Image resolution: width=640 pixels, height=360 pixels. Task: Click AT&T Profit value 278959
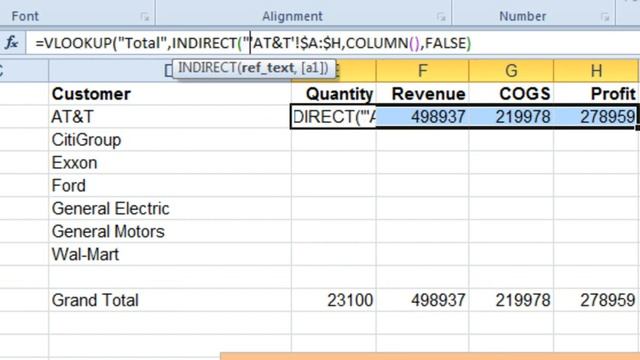tap(596, 117)
